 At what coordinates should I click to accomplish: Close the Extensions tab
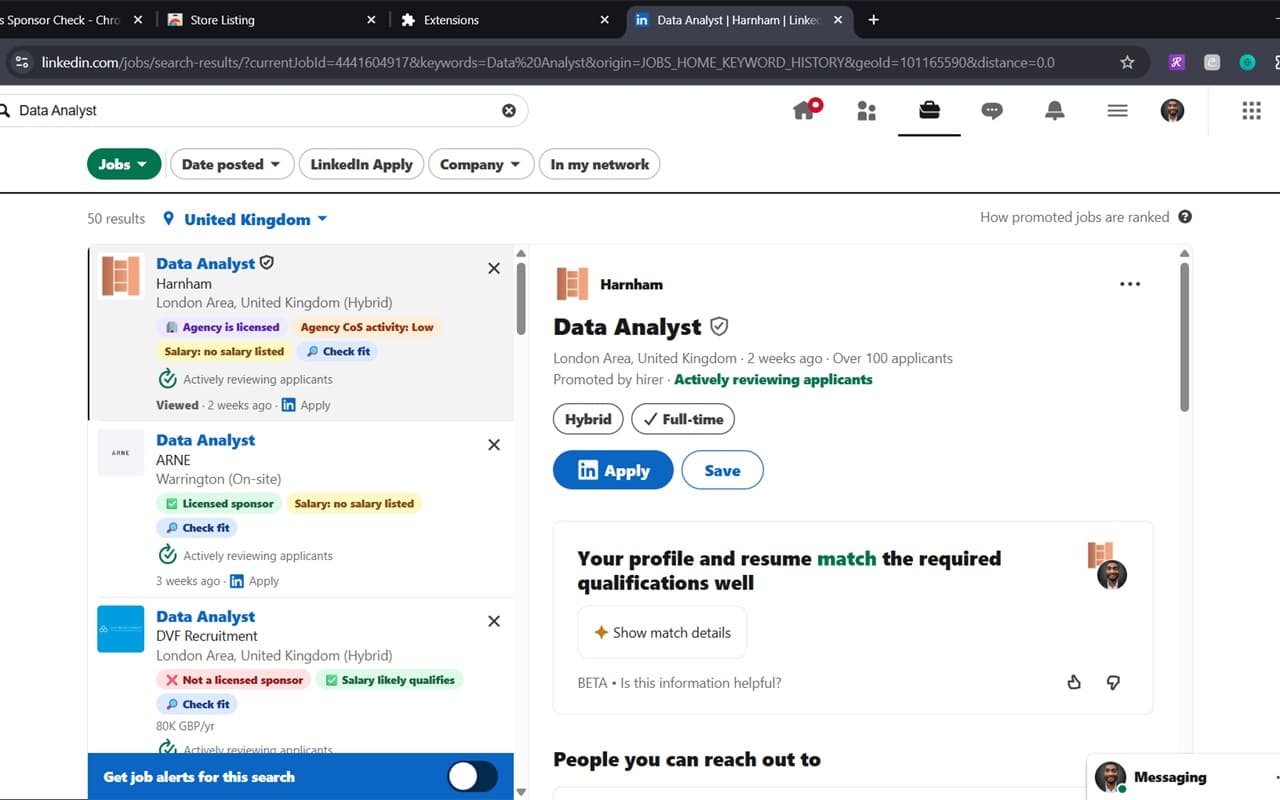(x=605, y=20)
